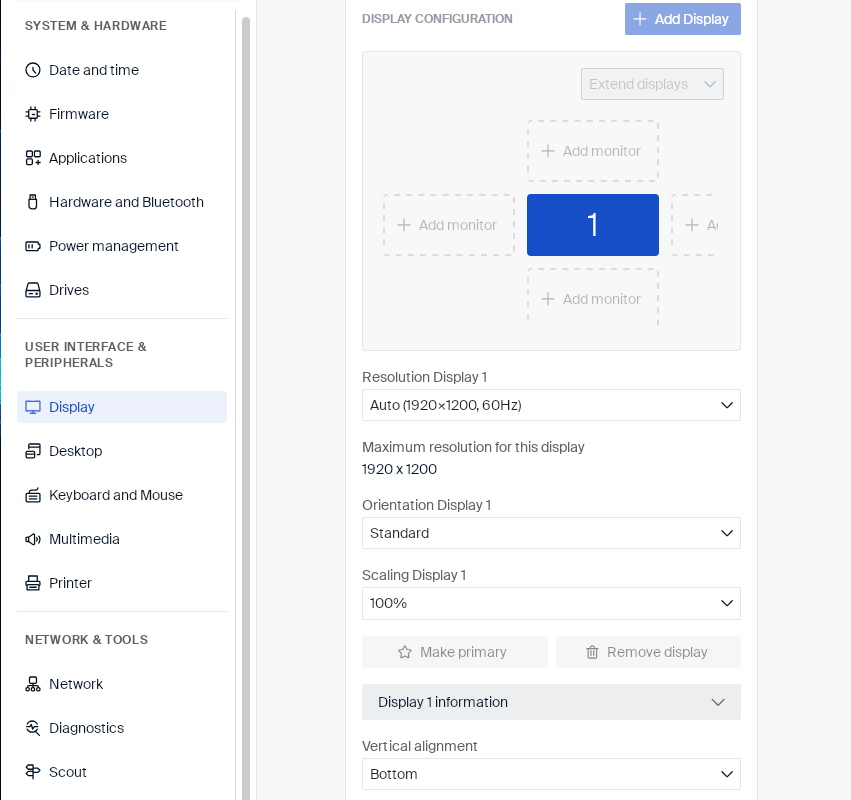The height and width of the screenshot is (800, 851).
Task: Add a monitor above display 1
Action: [x=593, y=151]
